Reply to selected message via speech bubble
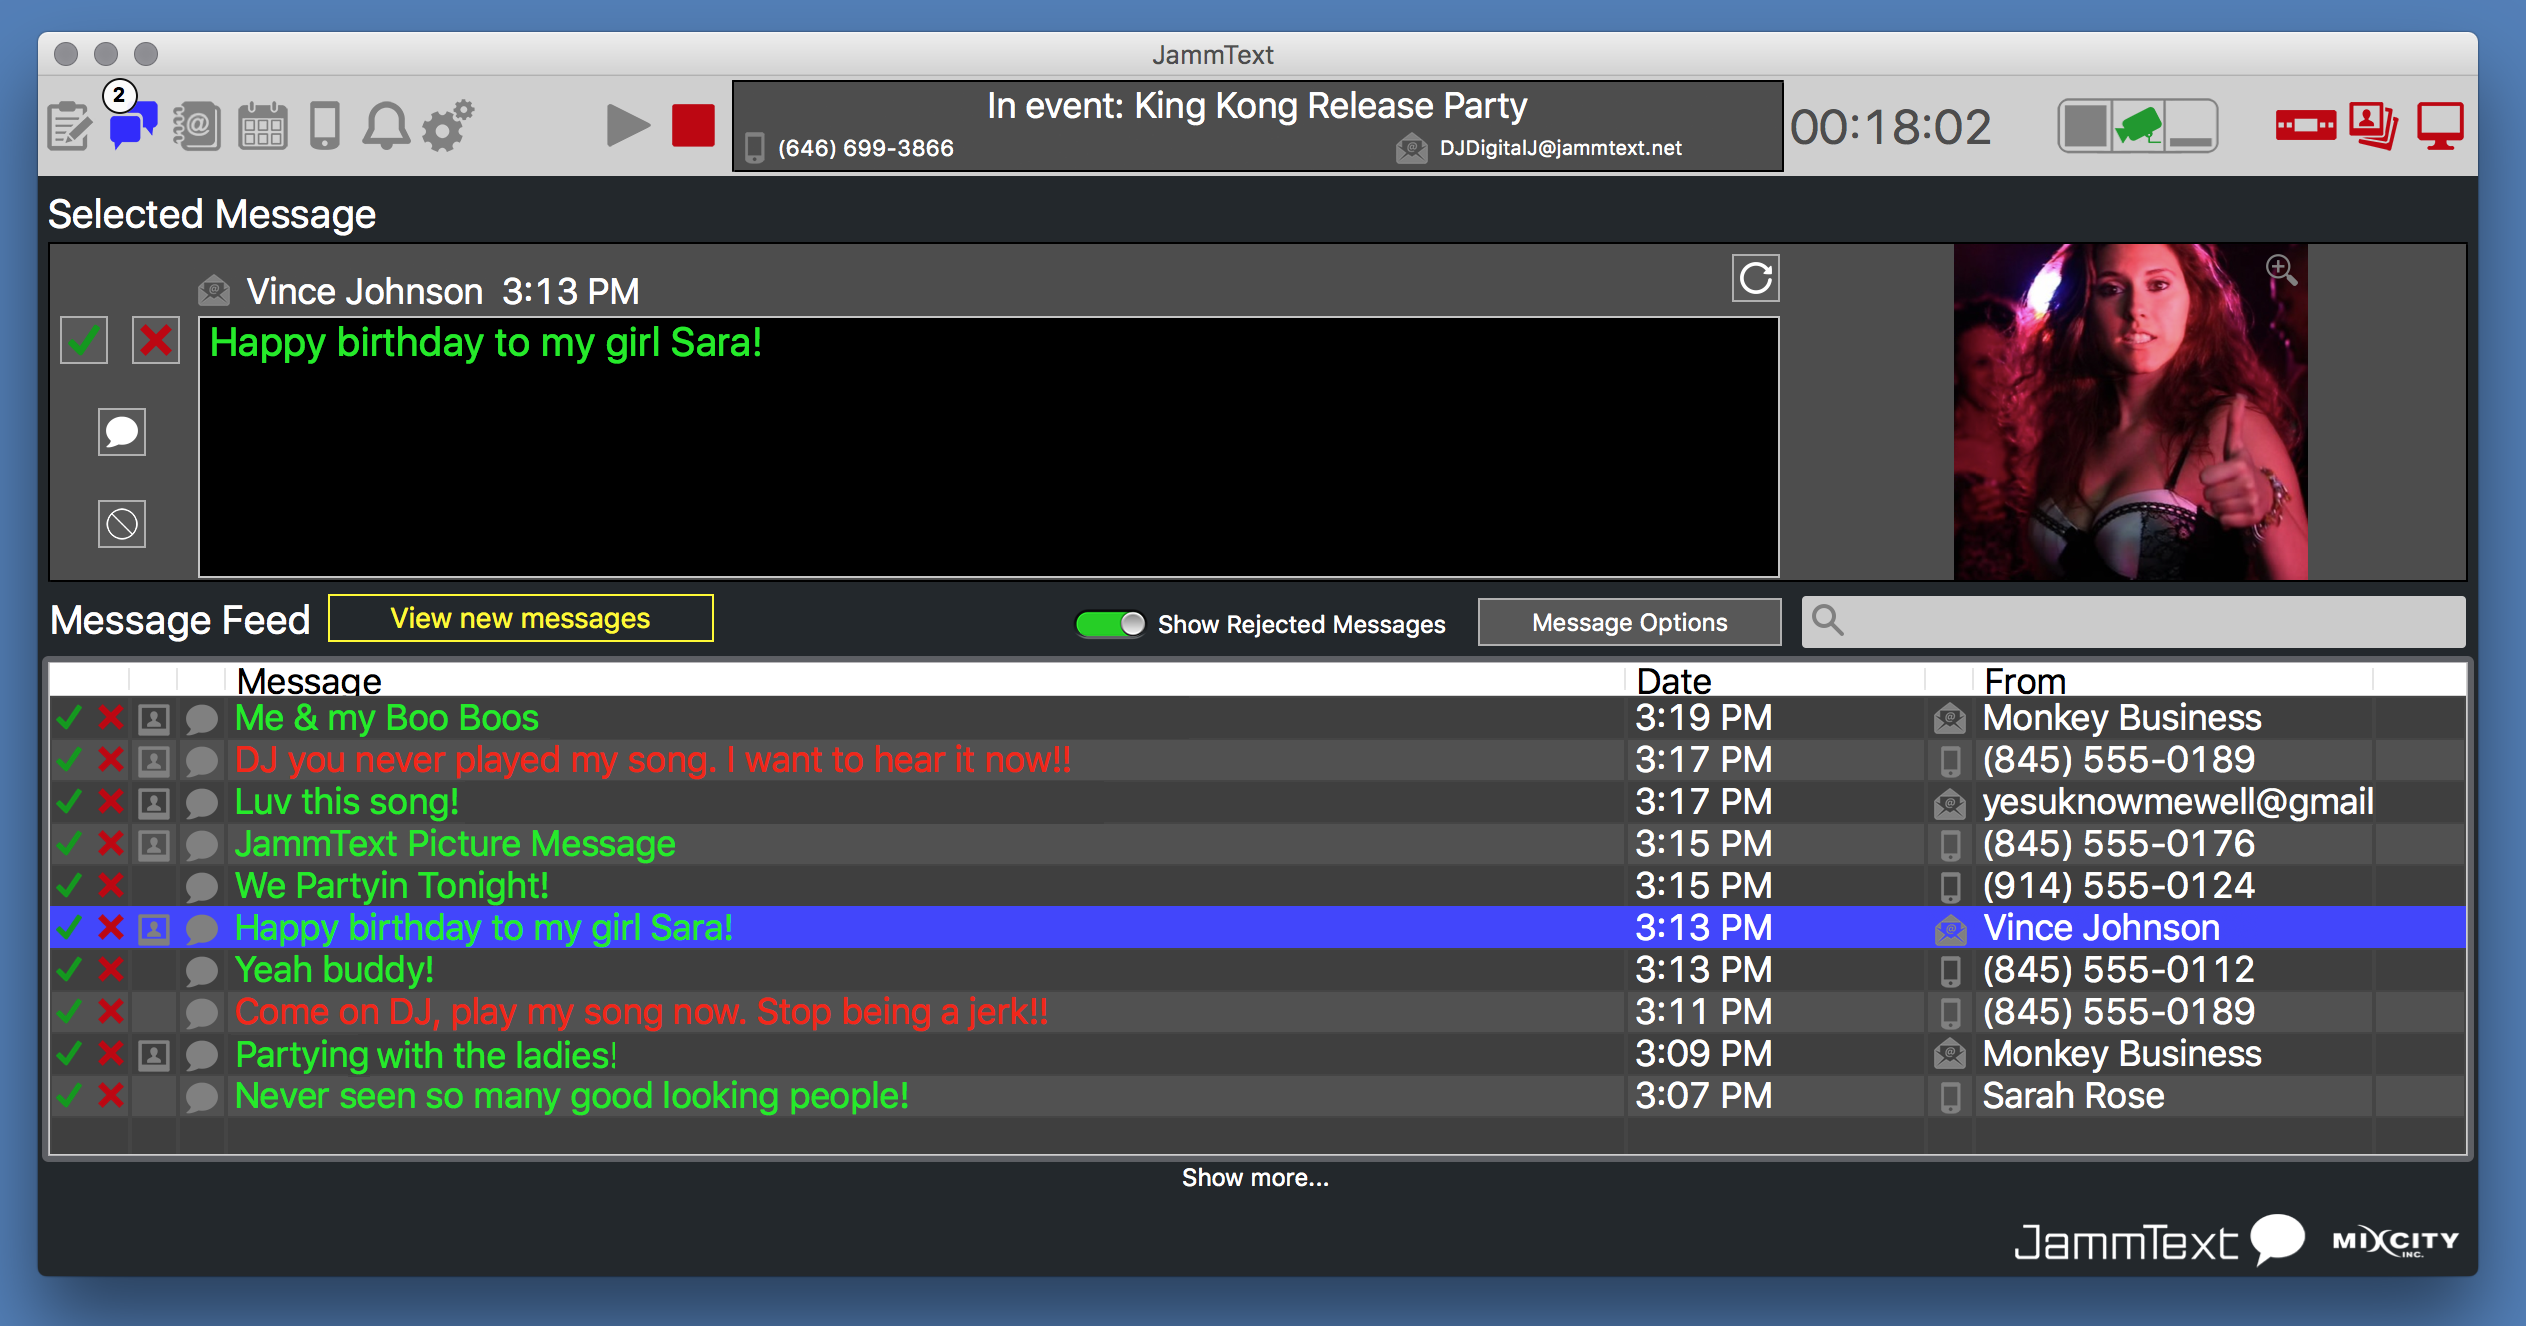 pyautogui.click(x=122, y=432)
